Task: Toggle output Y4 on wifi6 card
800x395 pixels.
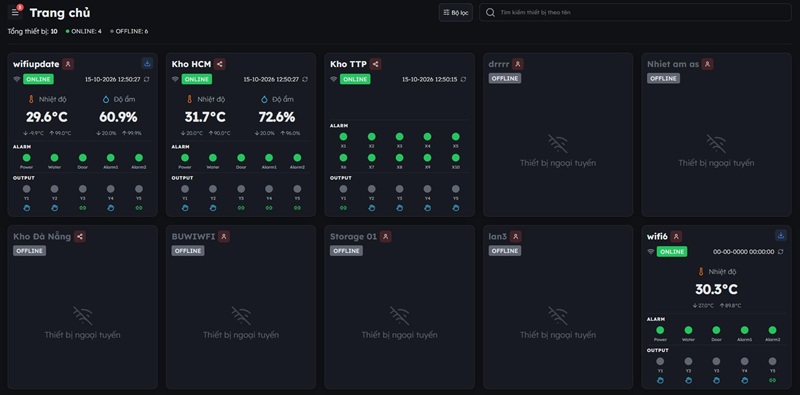Action: (744, 361)
